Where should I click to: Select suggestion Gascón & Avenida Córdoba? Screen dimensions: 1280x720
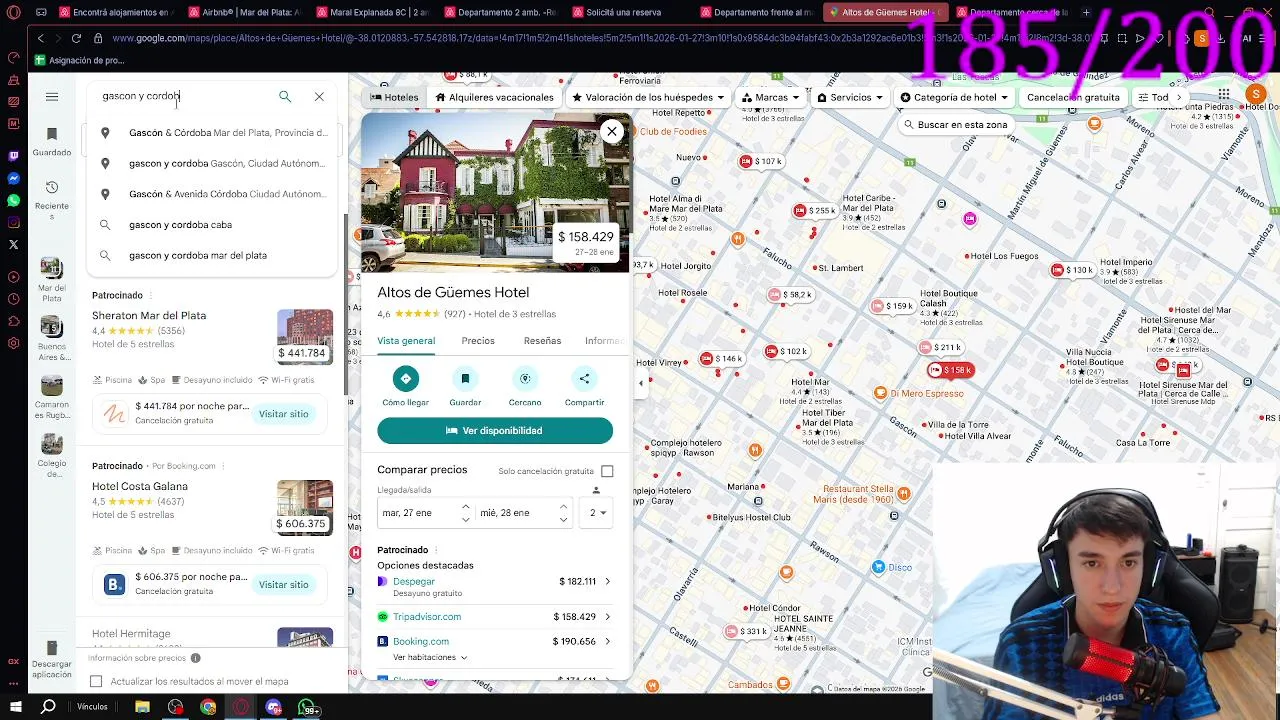(x=212, y=194)
